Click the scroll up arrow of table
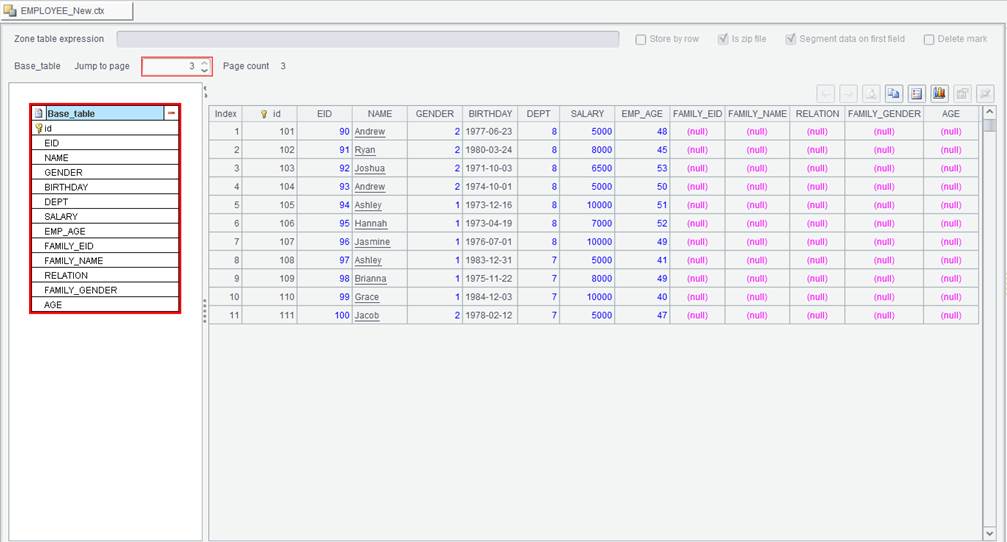Image resolution: width=1007 pixels, height=542 pixels. [x=990, y=112]
